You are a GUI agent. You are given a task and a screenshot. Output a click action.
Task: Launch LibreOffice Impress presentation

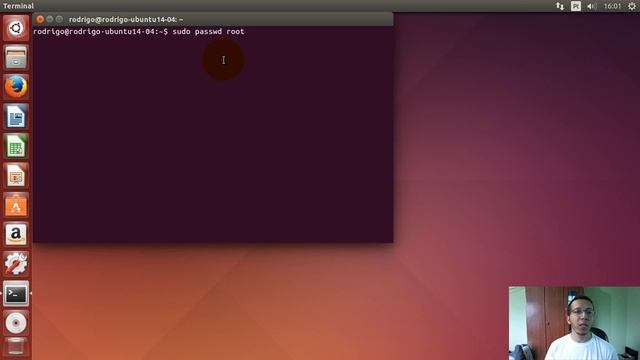click(16, 176)
